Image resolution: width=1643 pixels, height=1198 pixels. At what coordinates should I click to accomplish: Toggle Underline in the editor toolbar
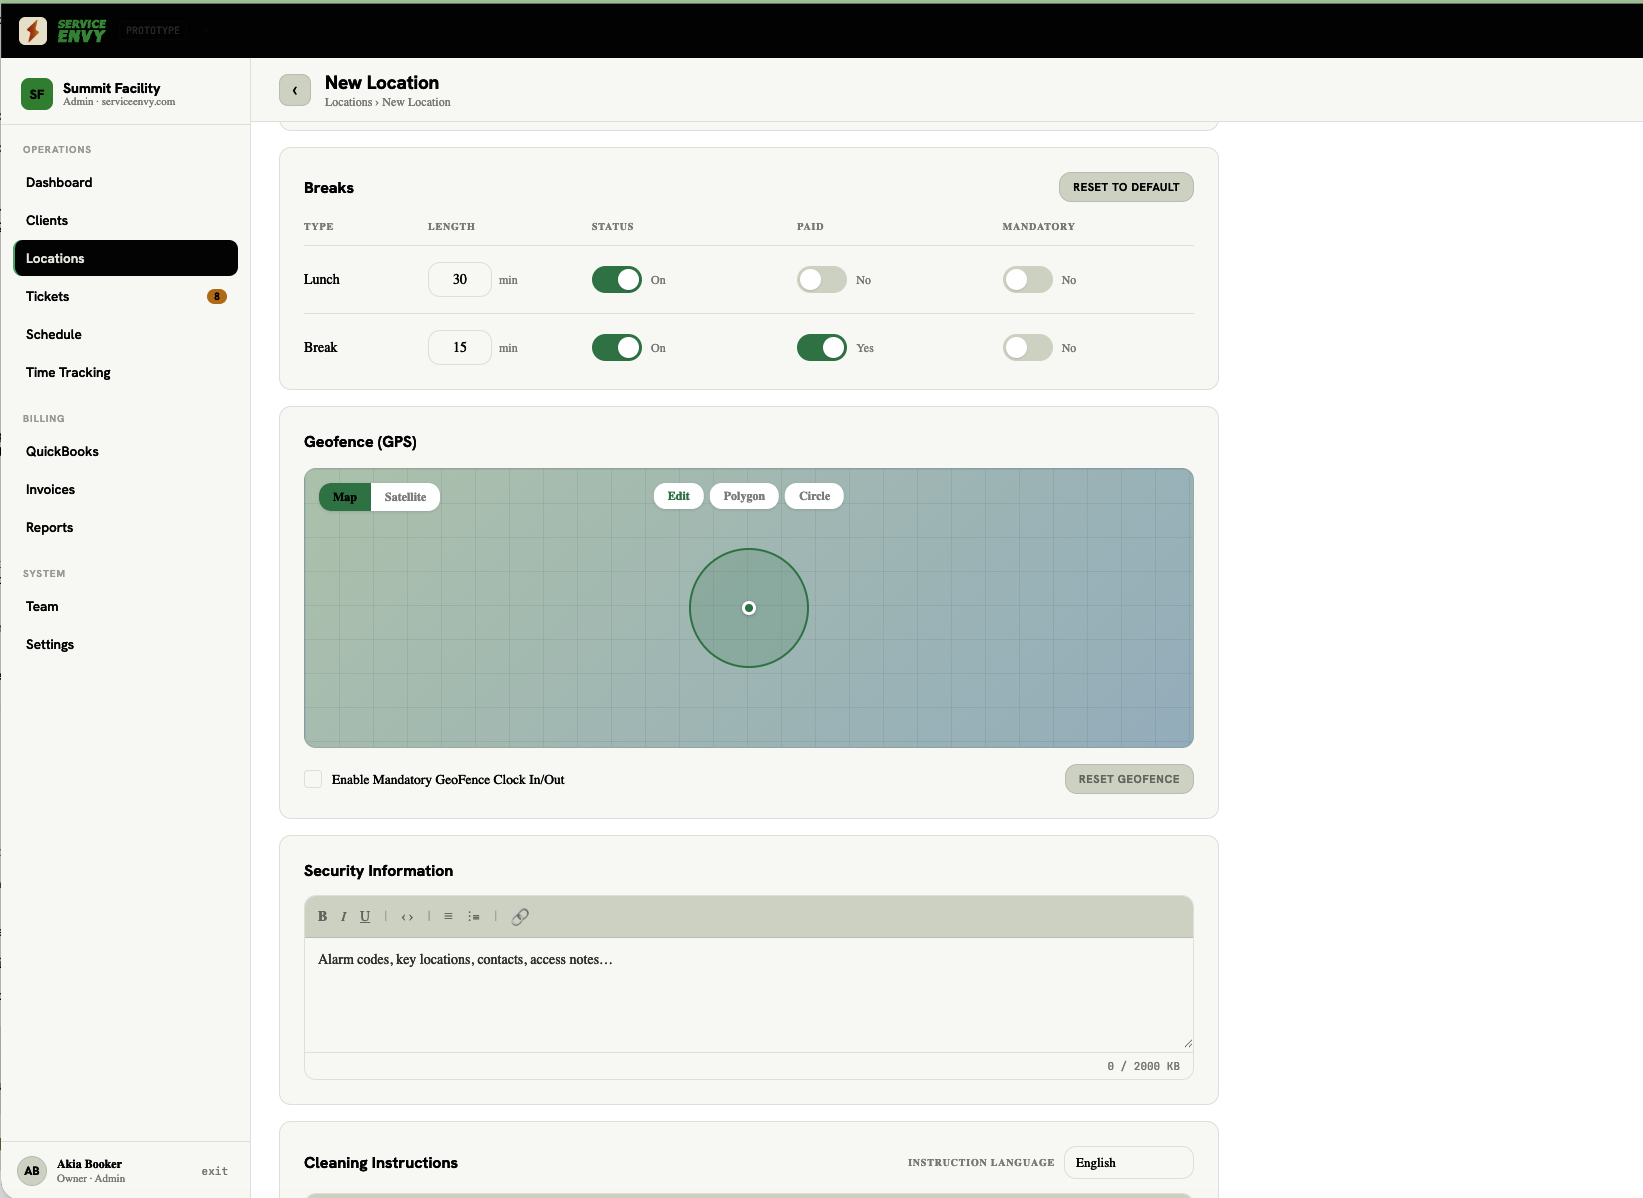(x=365, y=916)
